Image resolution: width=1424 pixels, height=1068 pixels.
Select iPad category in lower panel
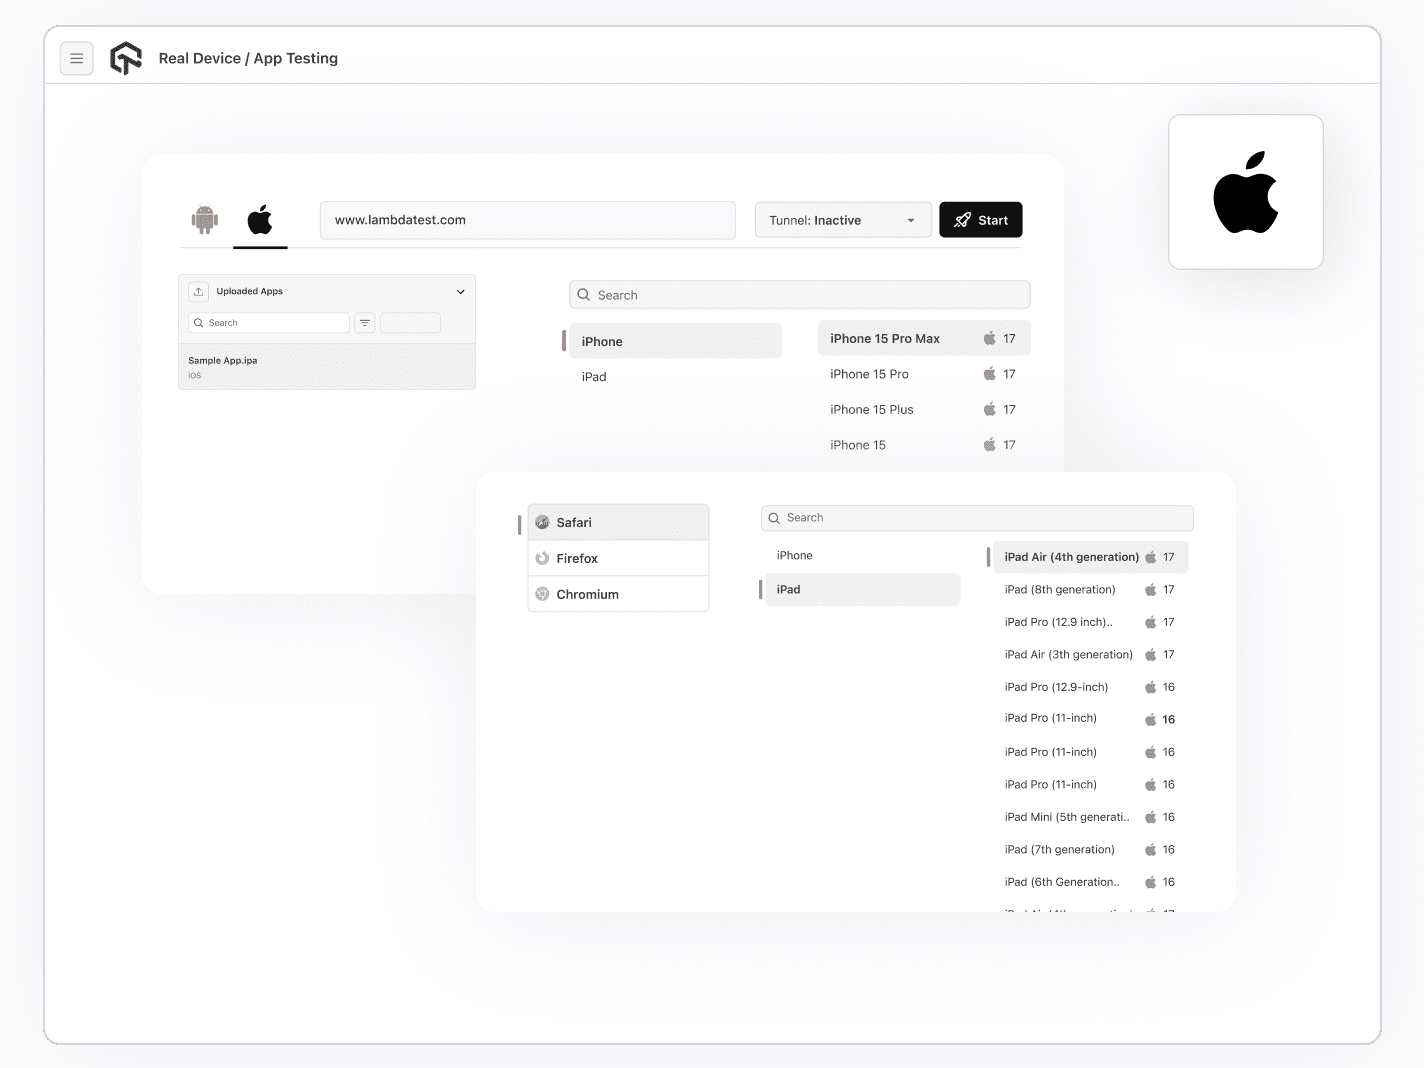862,589
